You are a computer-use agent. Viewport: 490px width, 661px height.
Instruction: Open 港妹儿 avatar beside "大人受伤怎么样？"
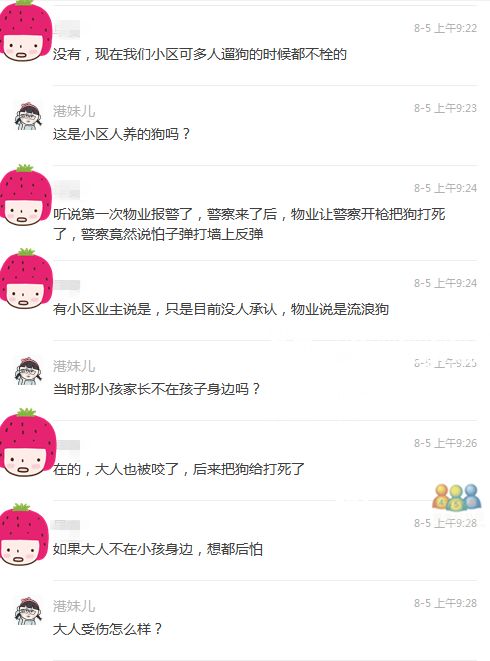pos(28,611)
